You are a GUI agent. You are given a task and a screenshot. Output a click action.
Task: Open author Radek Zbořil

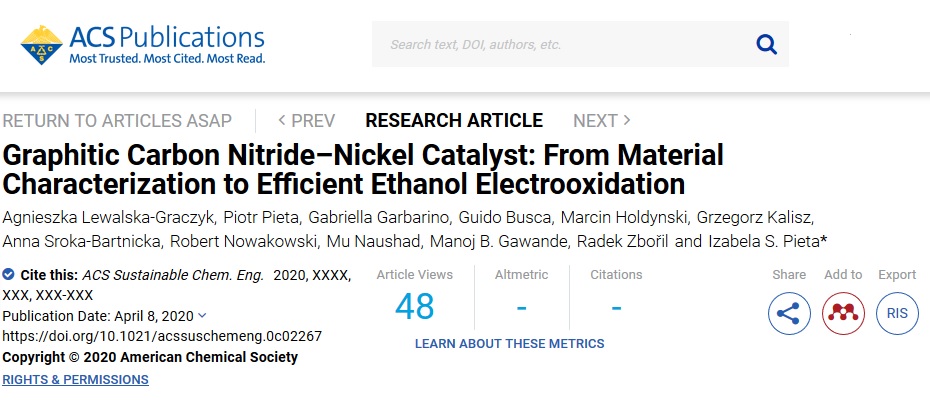click(639, 242)
